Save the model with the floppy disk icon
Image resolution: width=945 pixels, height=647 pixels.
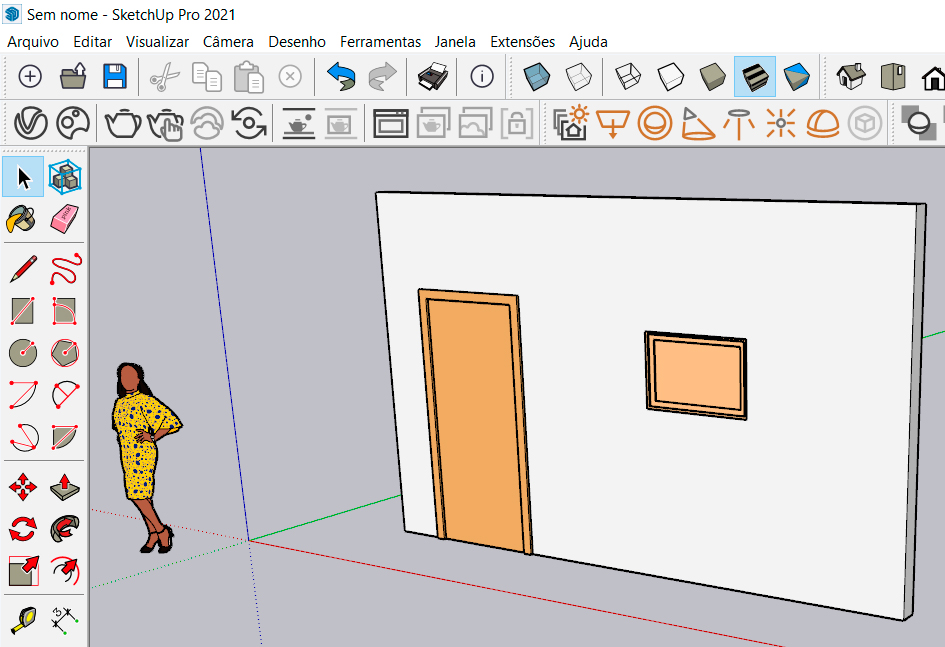click(x=115, y=77)
